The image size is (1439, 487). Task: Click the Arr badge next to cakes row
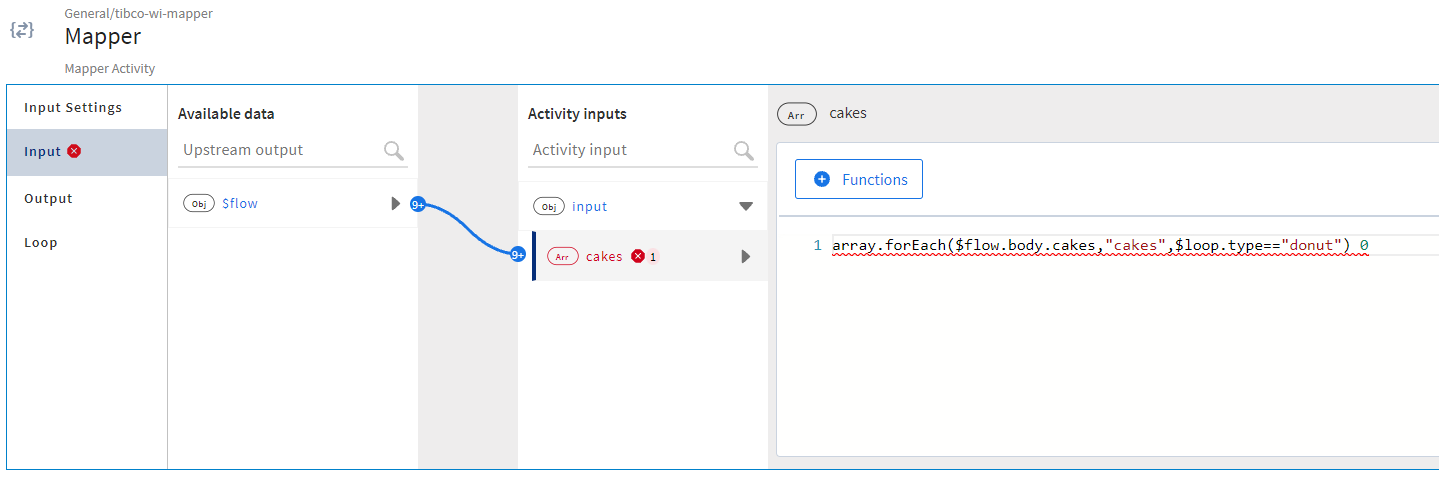tap(562, 257)
